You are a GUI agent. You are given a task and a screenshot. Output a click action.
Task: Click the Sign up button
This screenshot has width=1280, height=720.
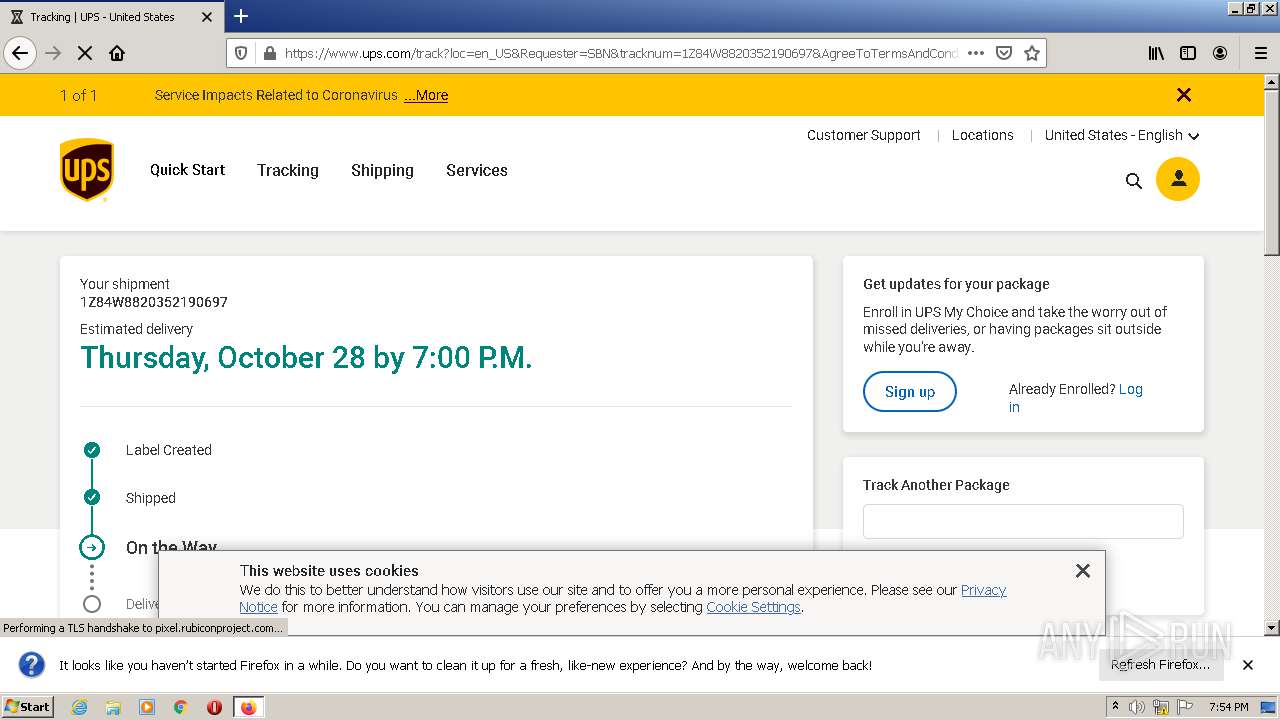click(x=909, y=392)
